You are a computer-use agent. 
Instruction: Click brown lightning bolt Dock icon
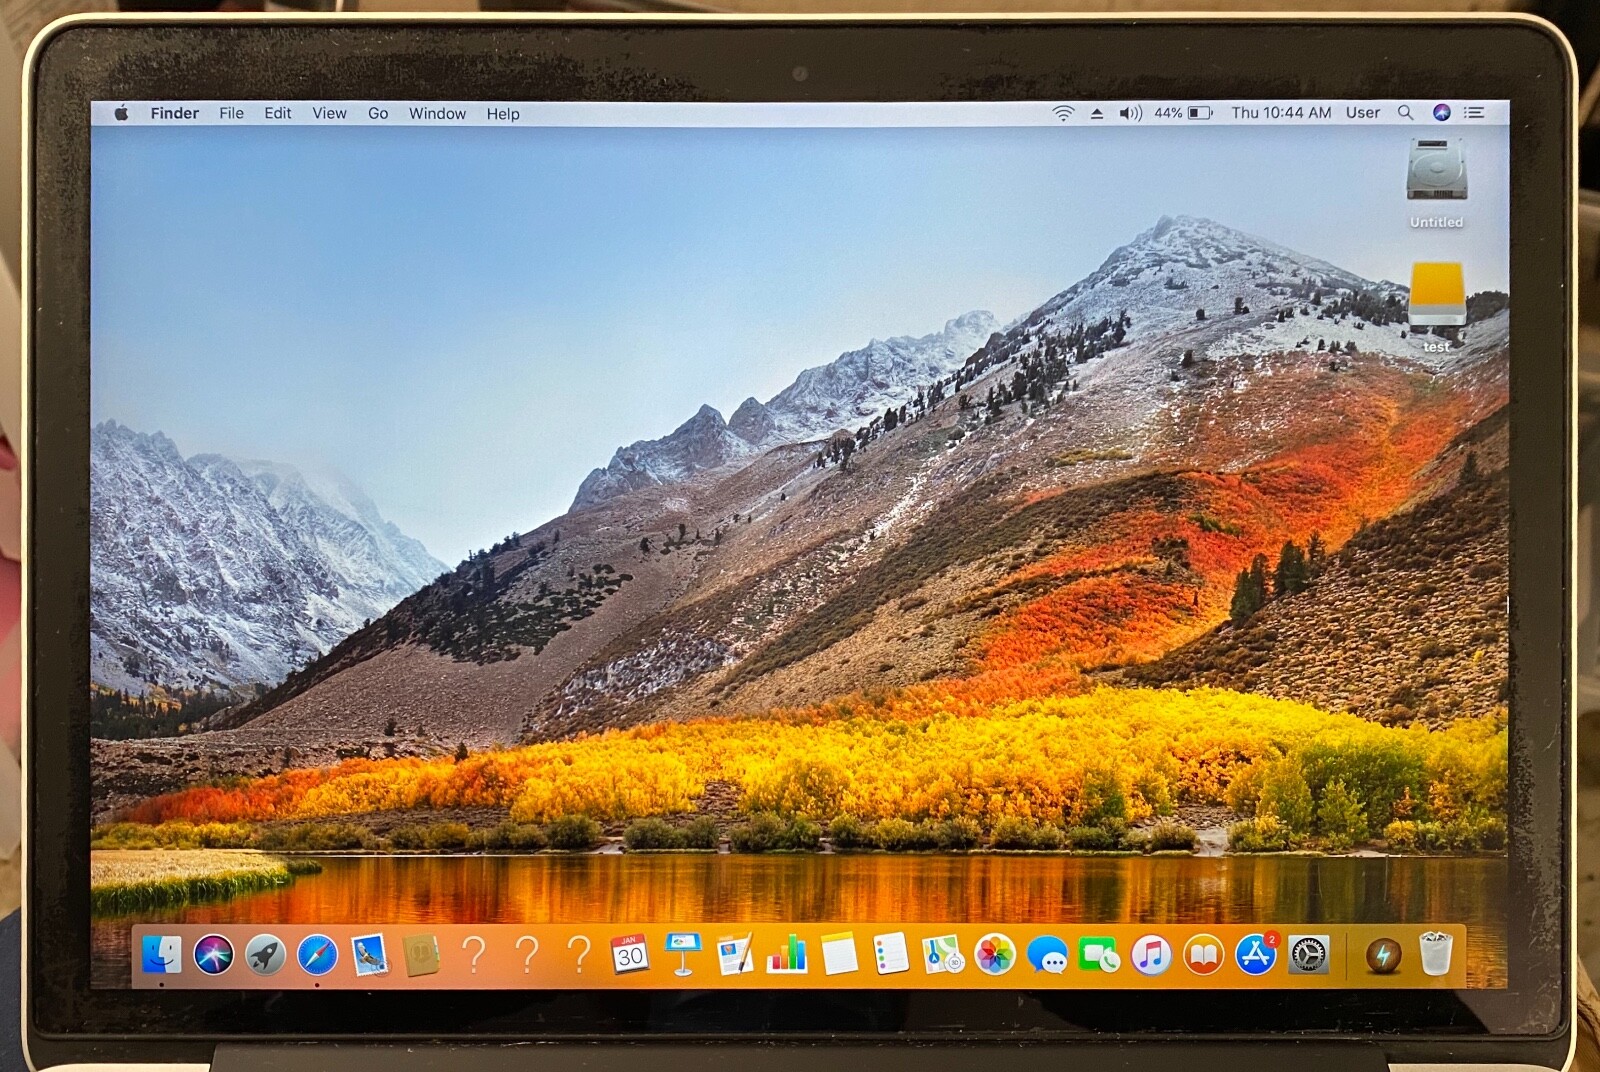pos(1384,956)
